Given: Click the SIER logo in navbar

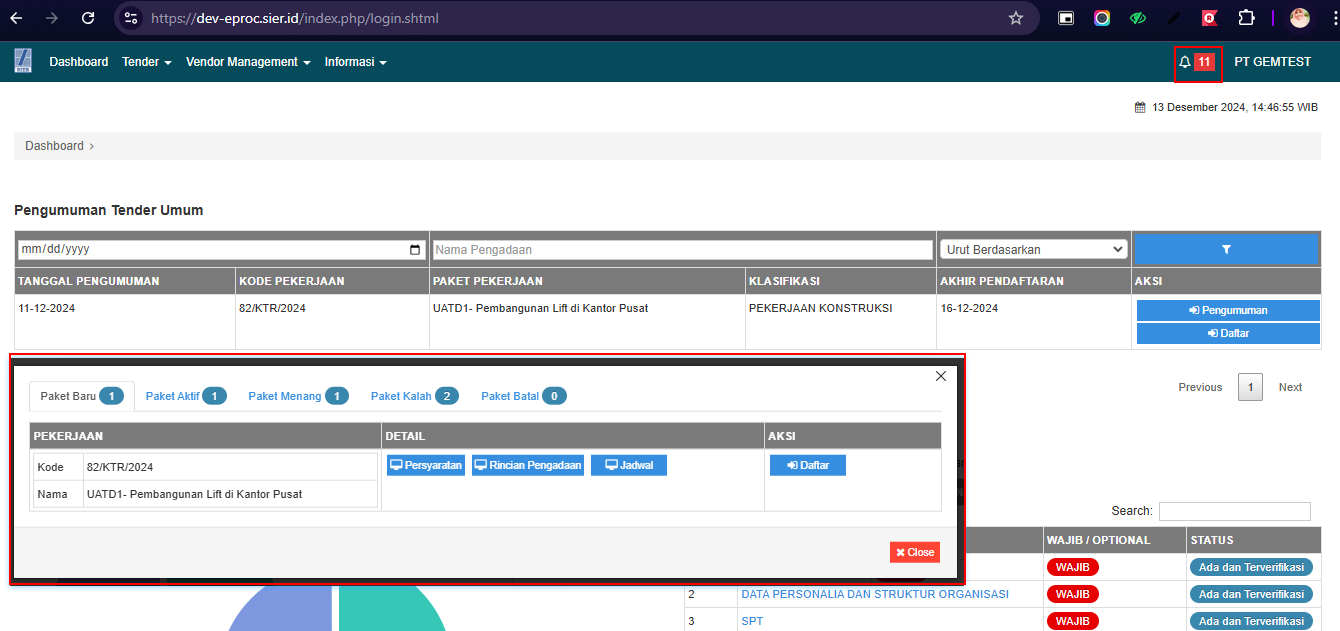Looking at the screenshot, I should point(23,61).
